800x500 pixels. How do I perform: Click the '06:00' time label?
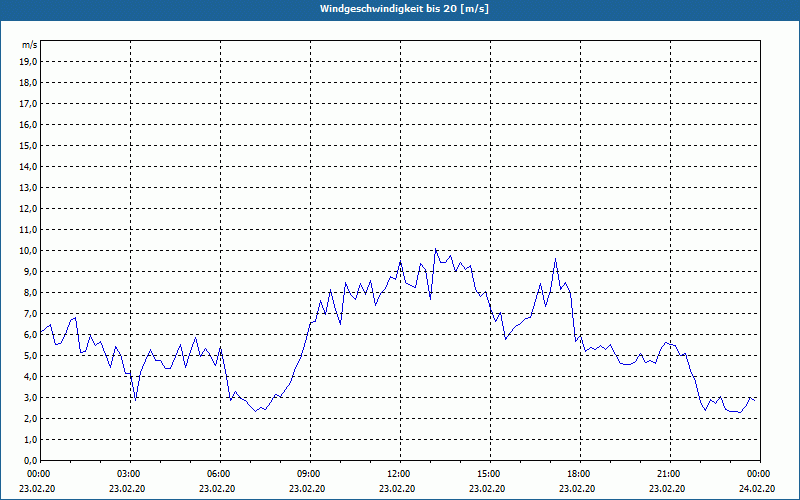(220, 474)
